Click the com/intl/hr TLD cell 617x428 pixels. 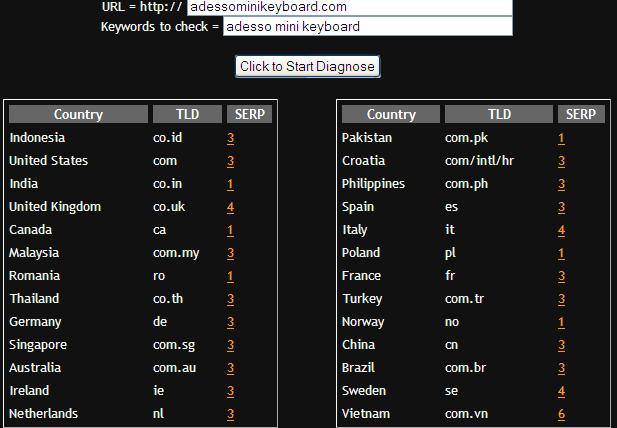tap(479, 160)
